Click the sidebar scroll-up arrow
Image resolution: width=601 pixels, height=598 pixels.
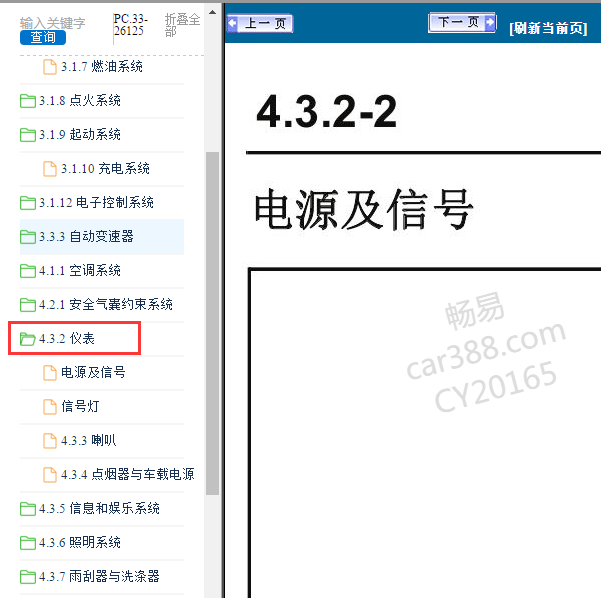point(212,12)
